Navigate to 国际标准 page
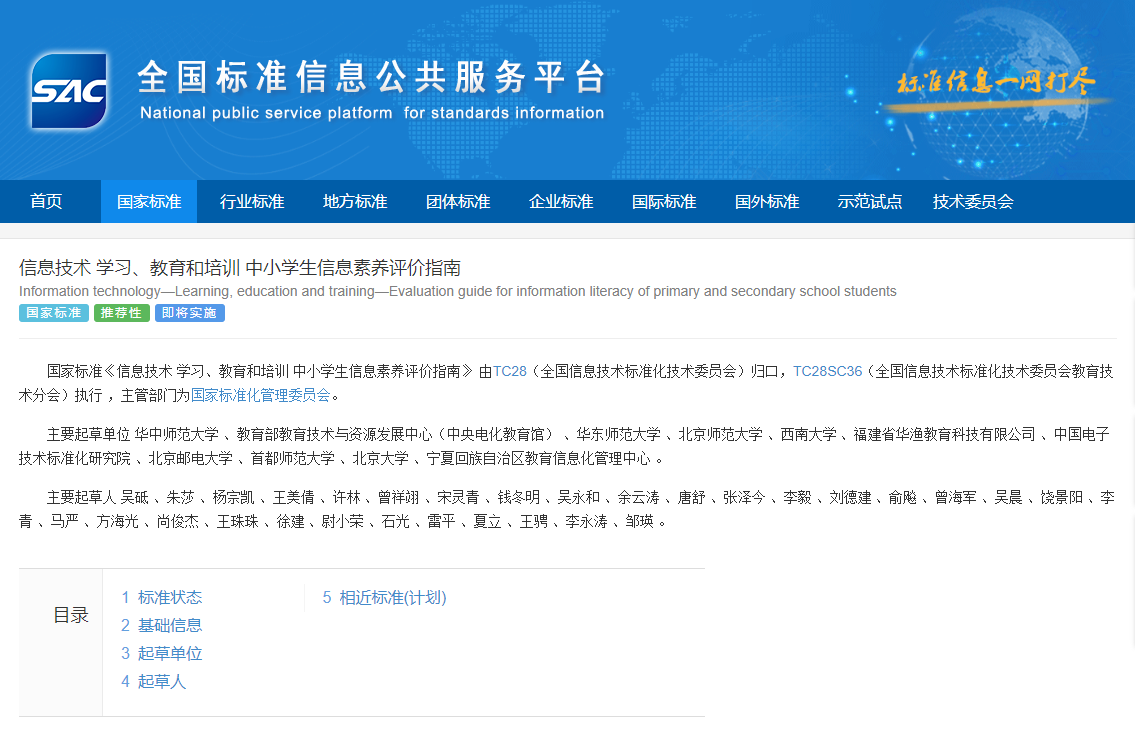 664,202
